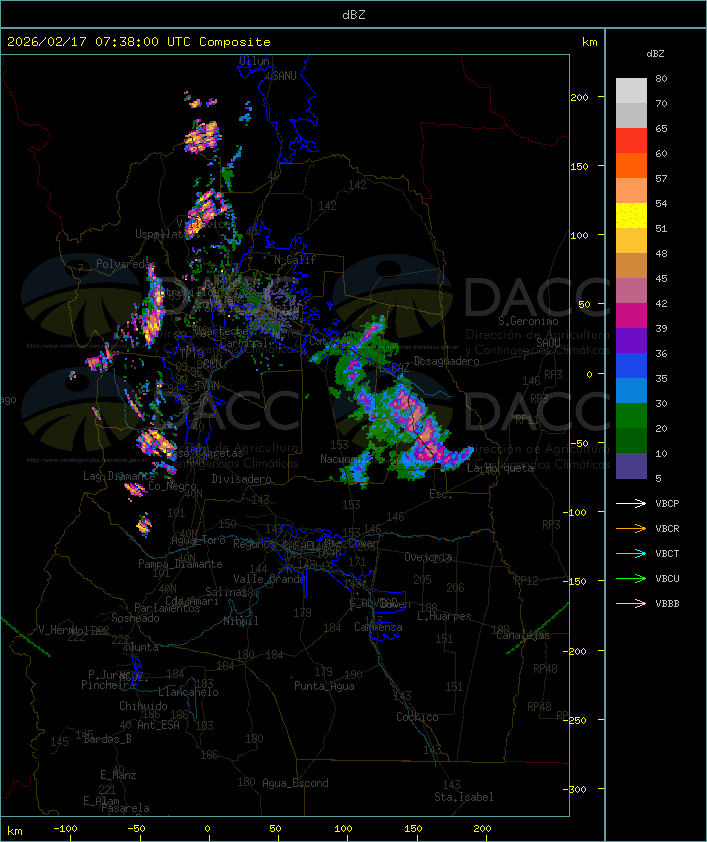Click the N_Calif map label
Image resolution: width=707 pixels, height=842 pixels.
pos(295,259)
